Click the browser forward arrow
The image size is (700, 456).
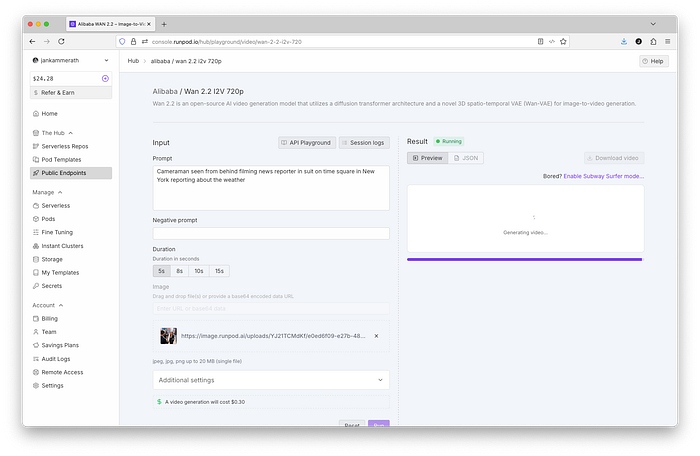point(46,42)
